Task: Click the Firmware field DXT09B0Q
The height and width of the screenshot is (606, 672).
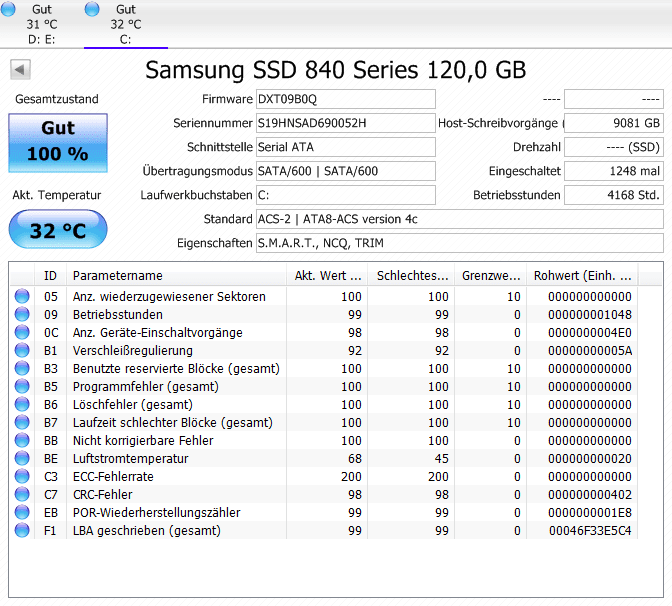Action: click(345, 99)
